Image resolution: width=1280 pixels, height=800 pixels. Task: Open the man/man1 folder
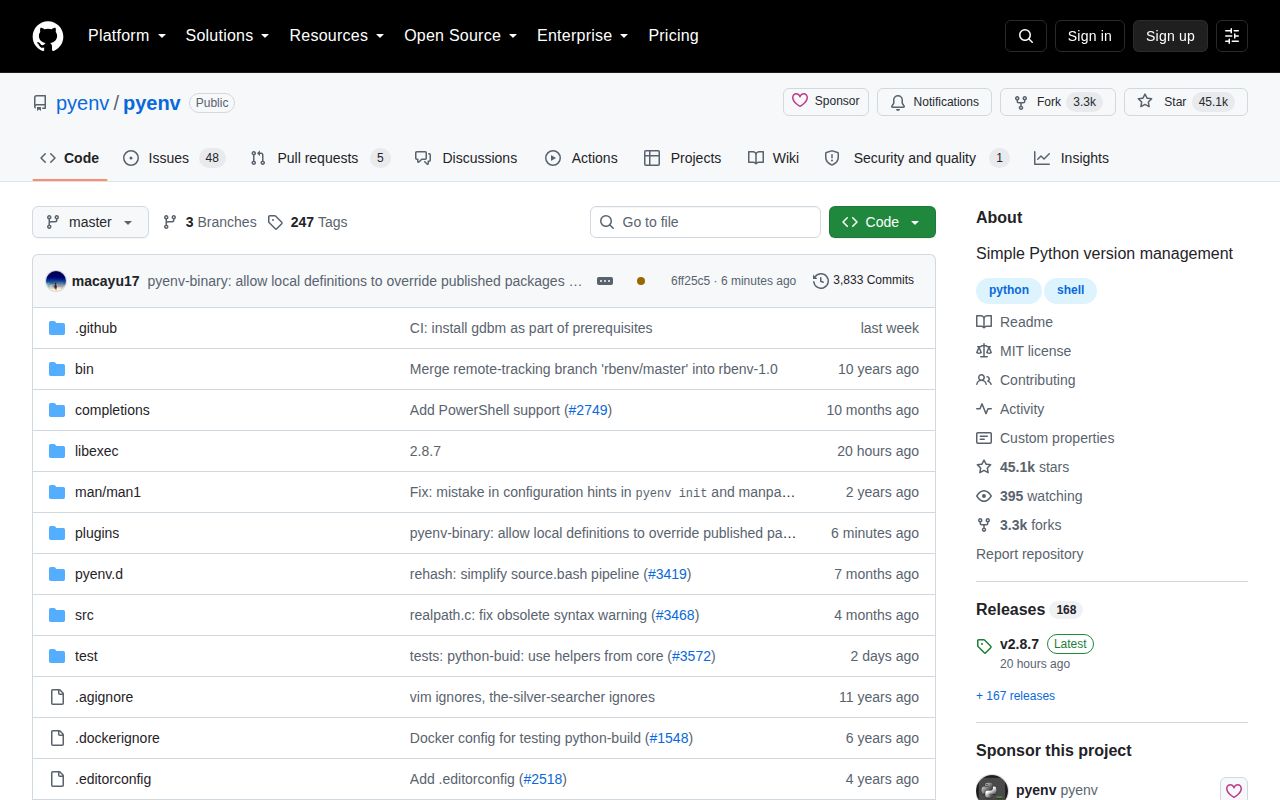[x=108, y=492]
